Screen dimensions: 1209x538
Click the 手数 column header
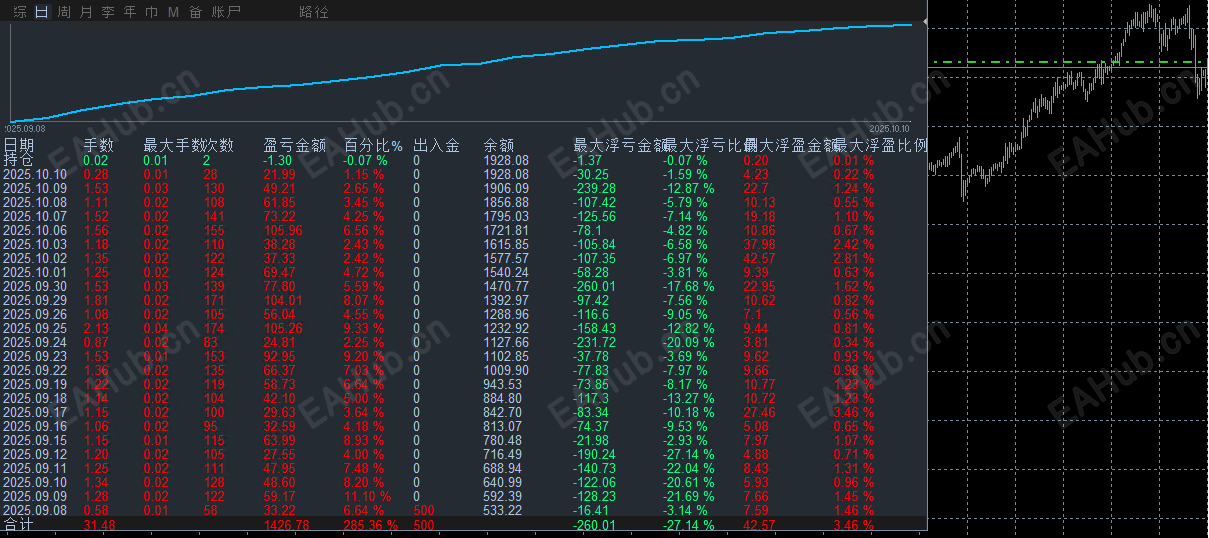click(x=99, y=145)
